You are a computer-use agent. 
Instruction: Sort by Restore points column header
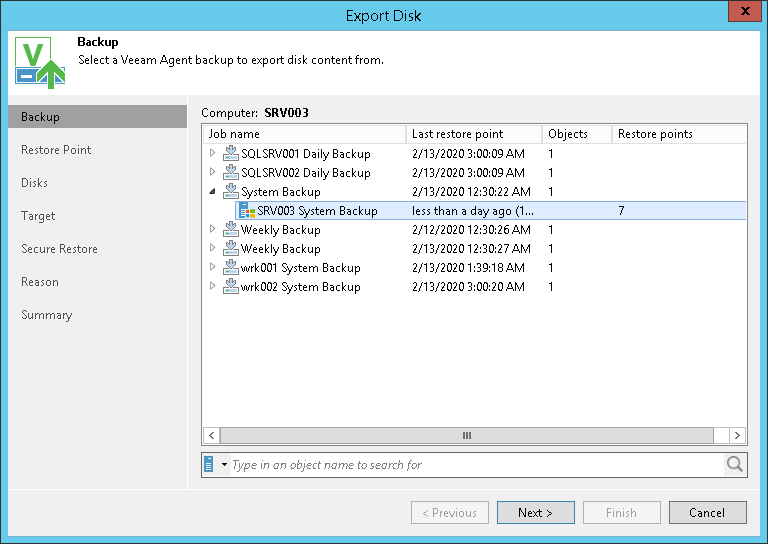tap(679, 134)
